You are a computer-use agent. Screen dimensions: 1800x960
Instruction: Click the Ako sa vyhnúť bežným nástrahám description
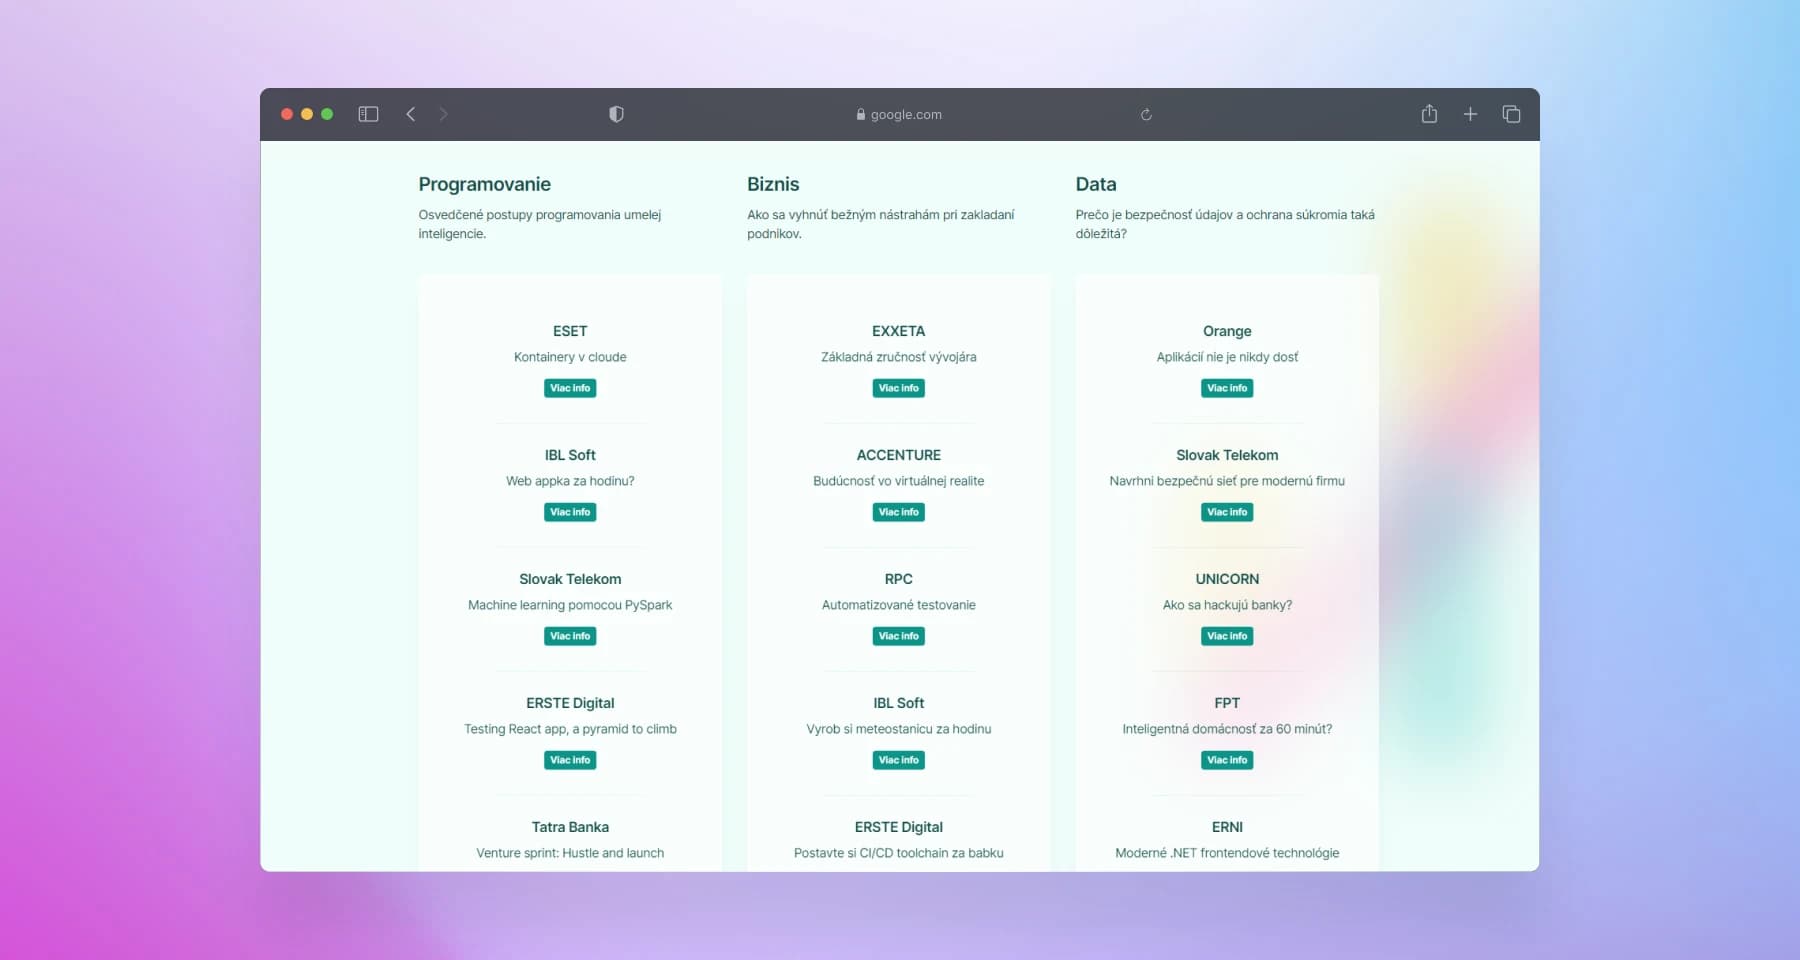(x=880, y=224)
